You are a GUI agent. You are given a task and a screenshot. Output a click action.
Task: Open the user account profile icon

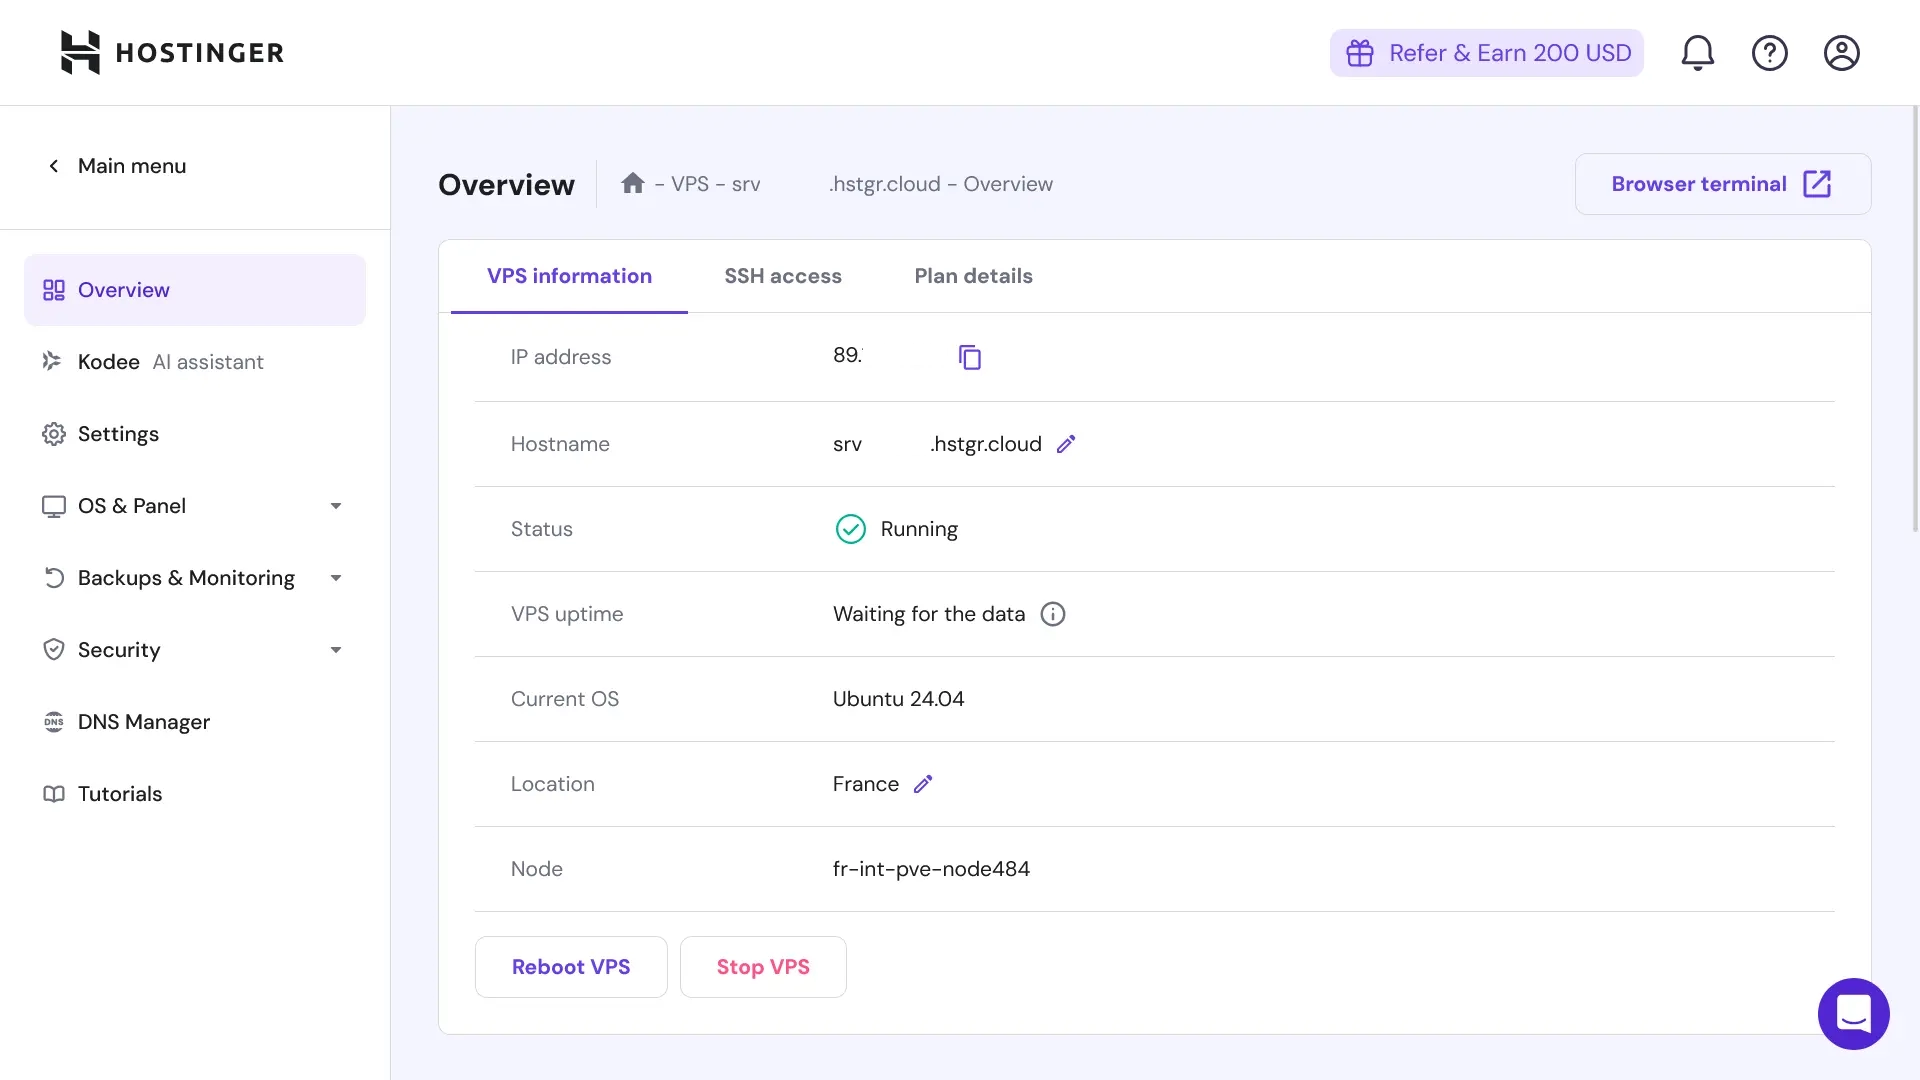1841,53
